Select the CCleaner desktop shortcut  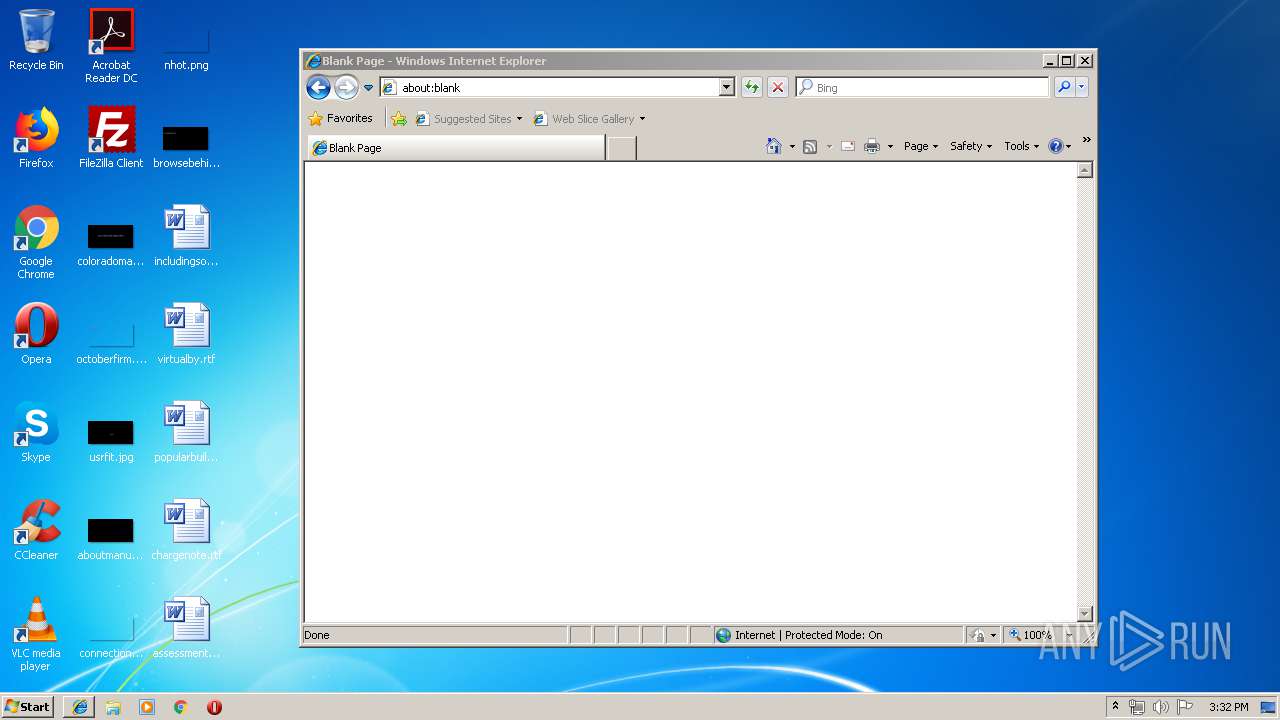coord(36,530)
